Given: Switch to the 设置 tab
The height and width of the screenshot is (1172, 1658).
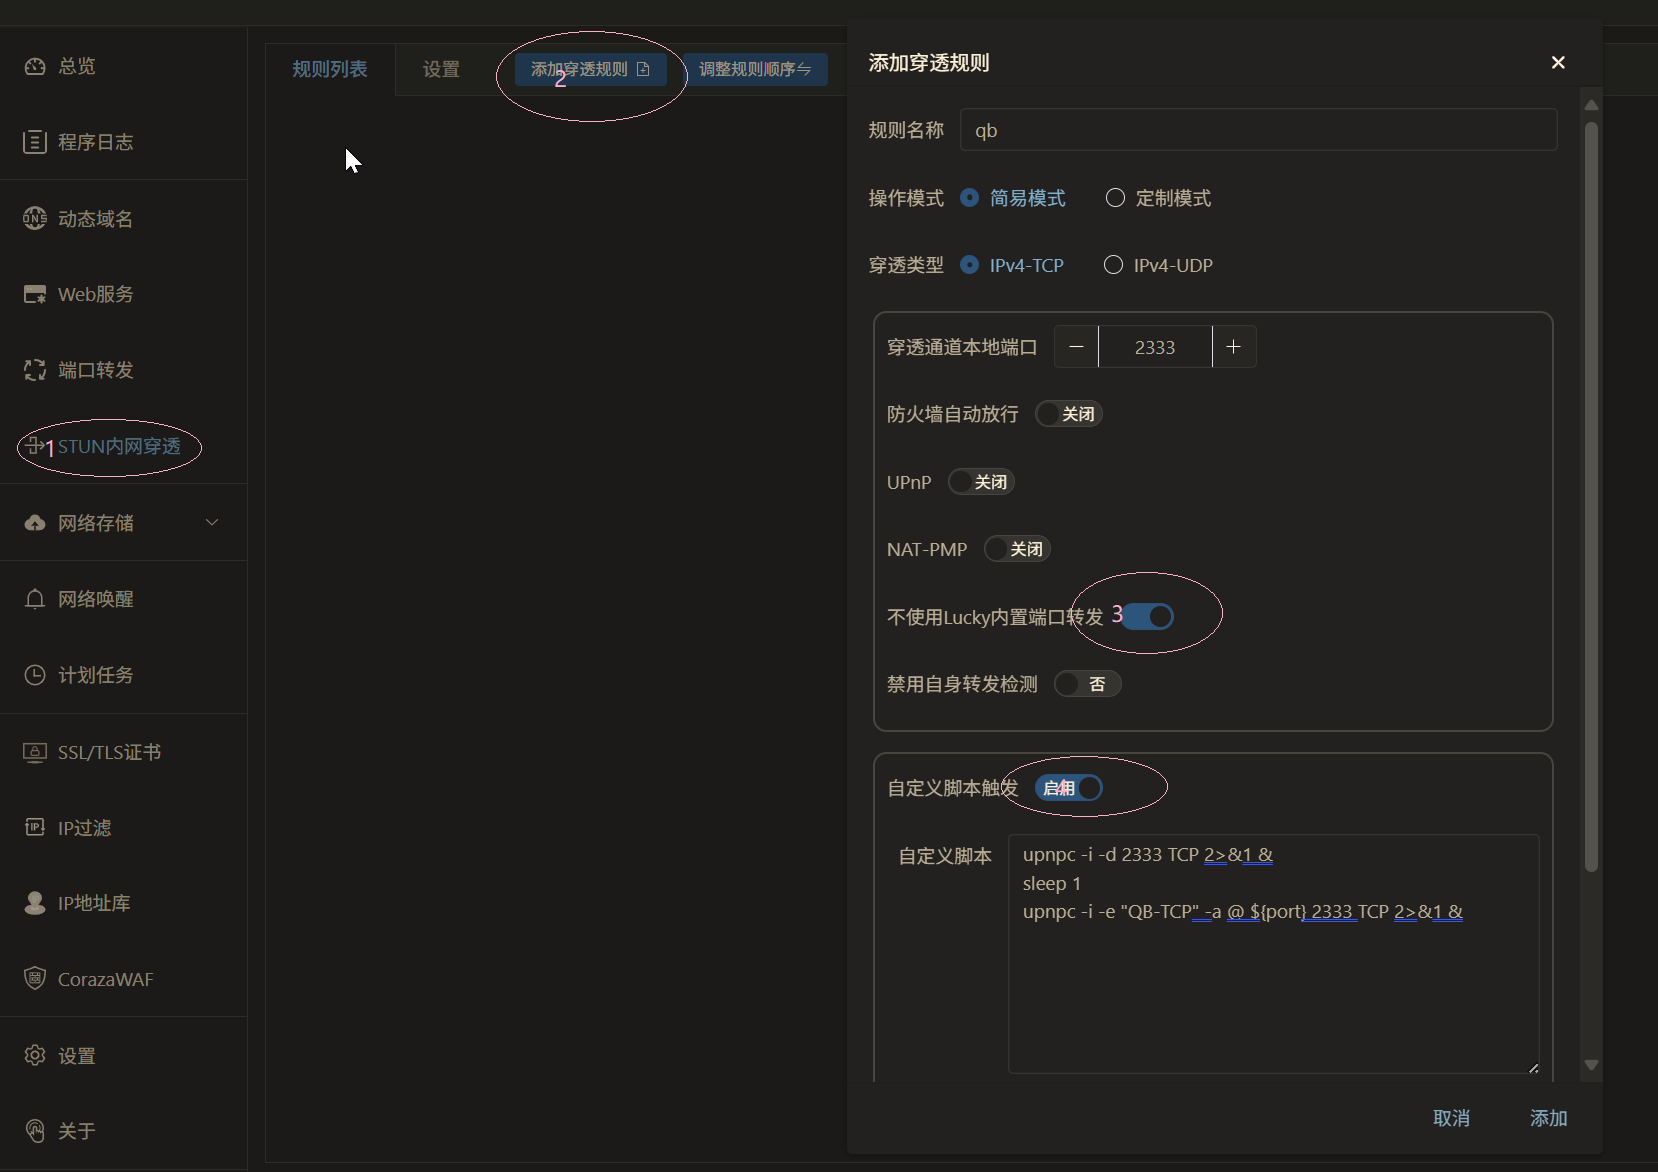Looking at the screenshot, I should pos(441,70).
